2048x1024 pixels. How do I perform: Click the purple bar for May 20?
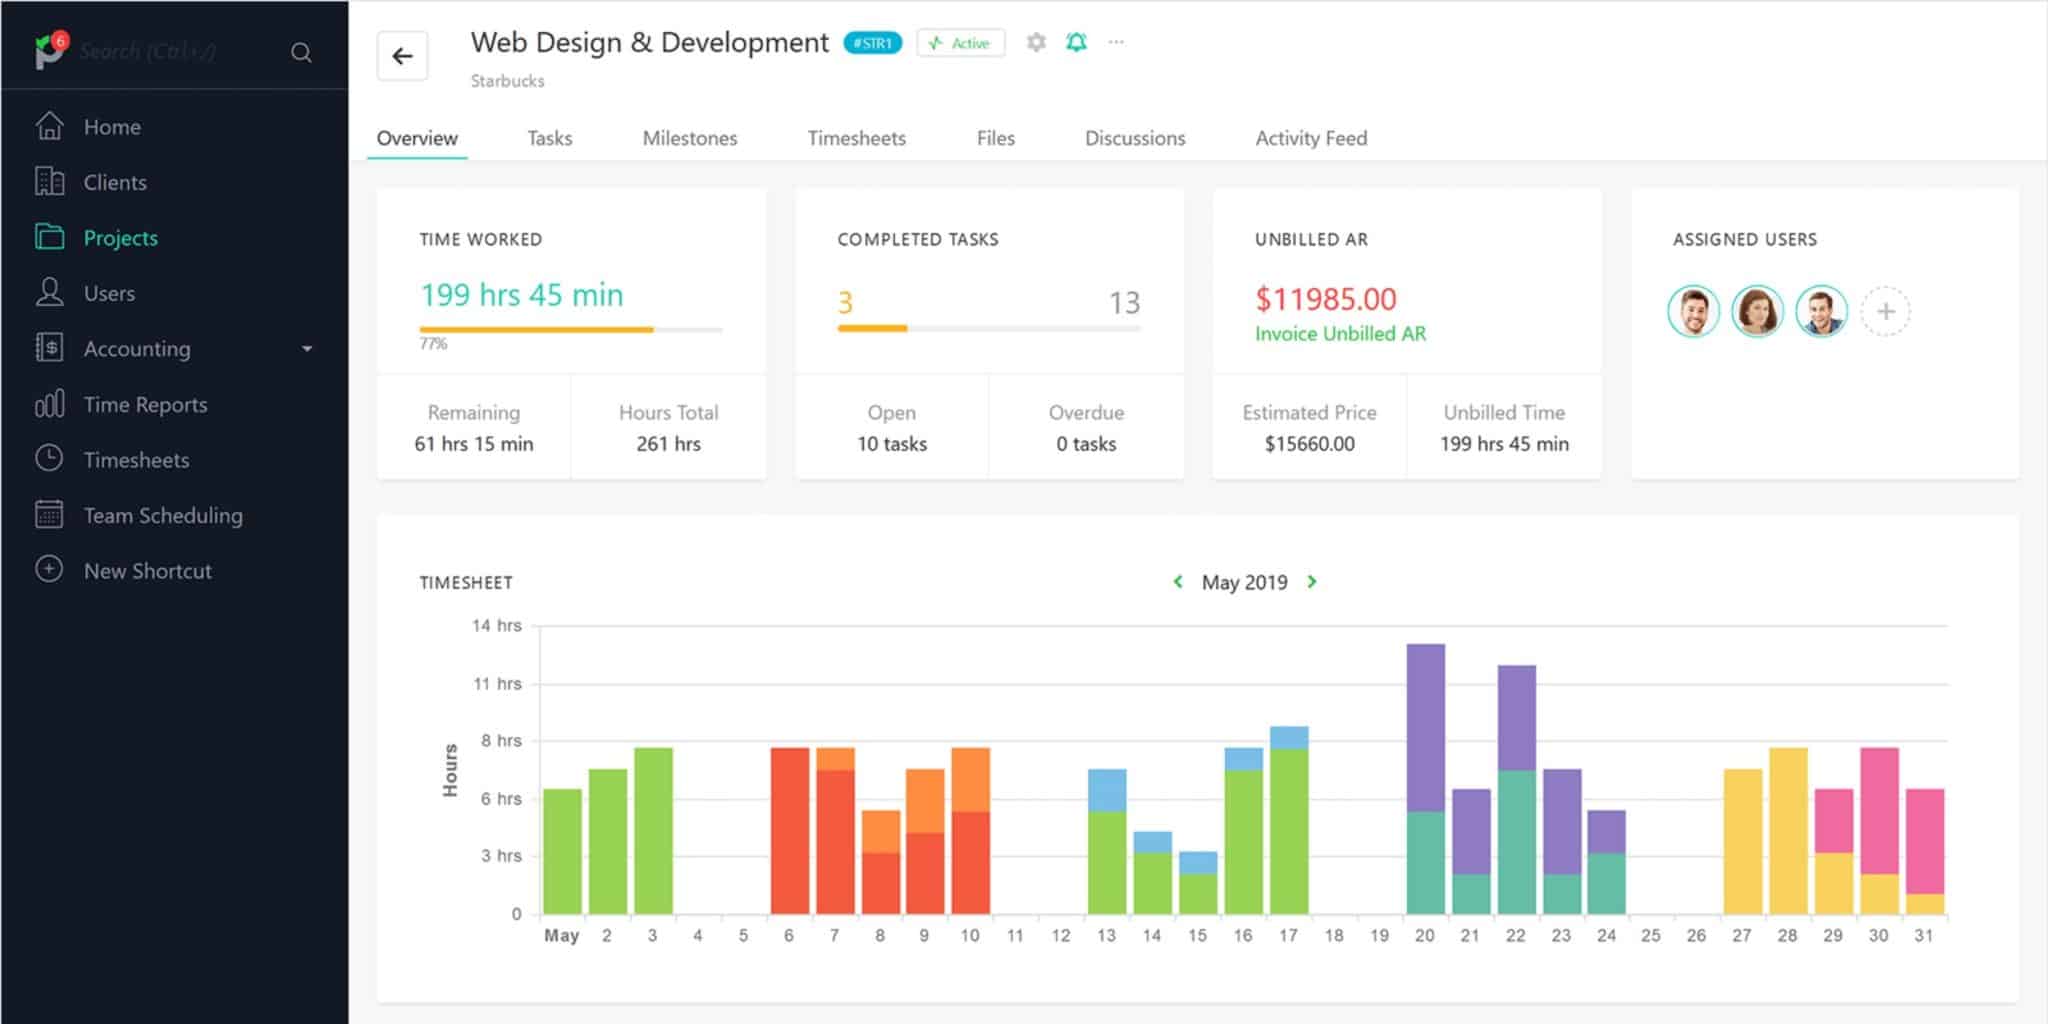pos(1425,727)
